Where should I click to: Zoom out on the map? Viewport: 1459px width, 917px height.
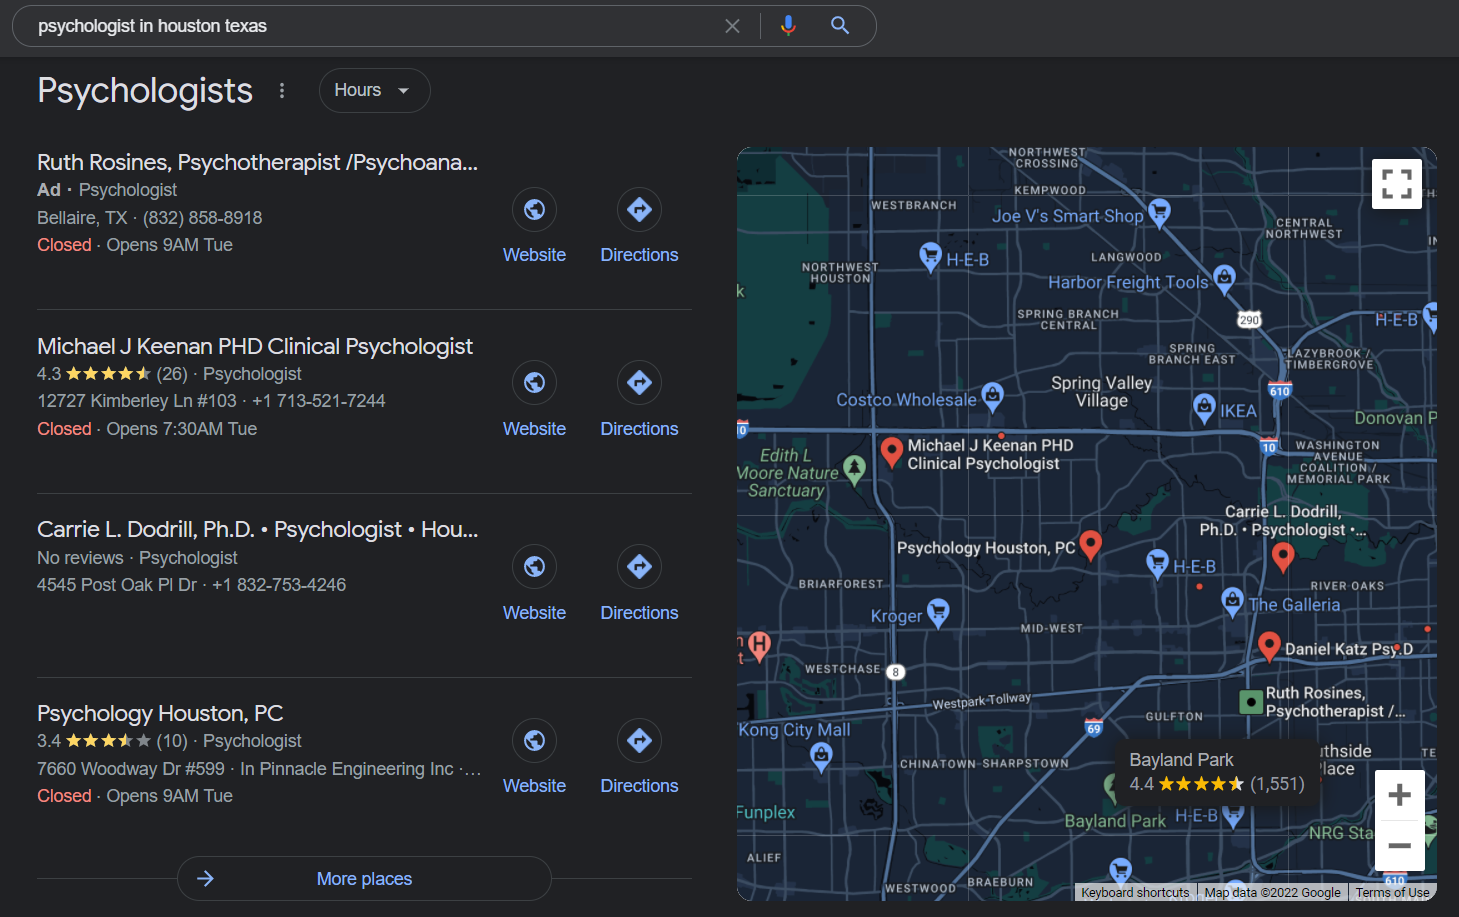(x=1400, y=846)
